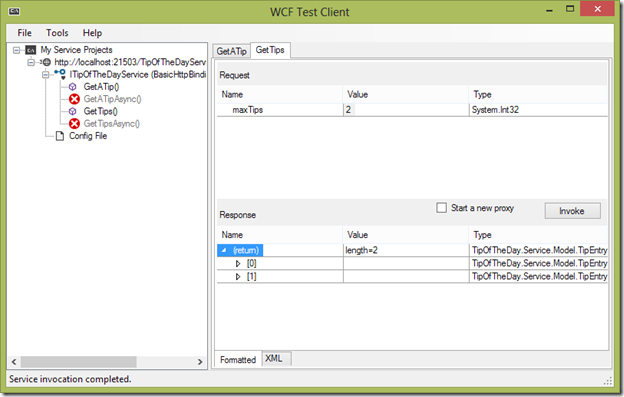
Task: Select the GetTips tab
Action: (x=270, y=50)
